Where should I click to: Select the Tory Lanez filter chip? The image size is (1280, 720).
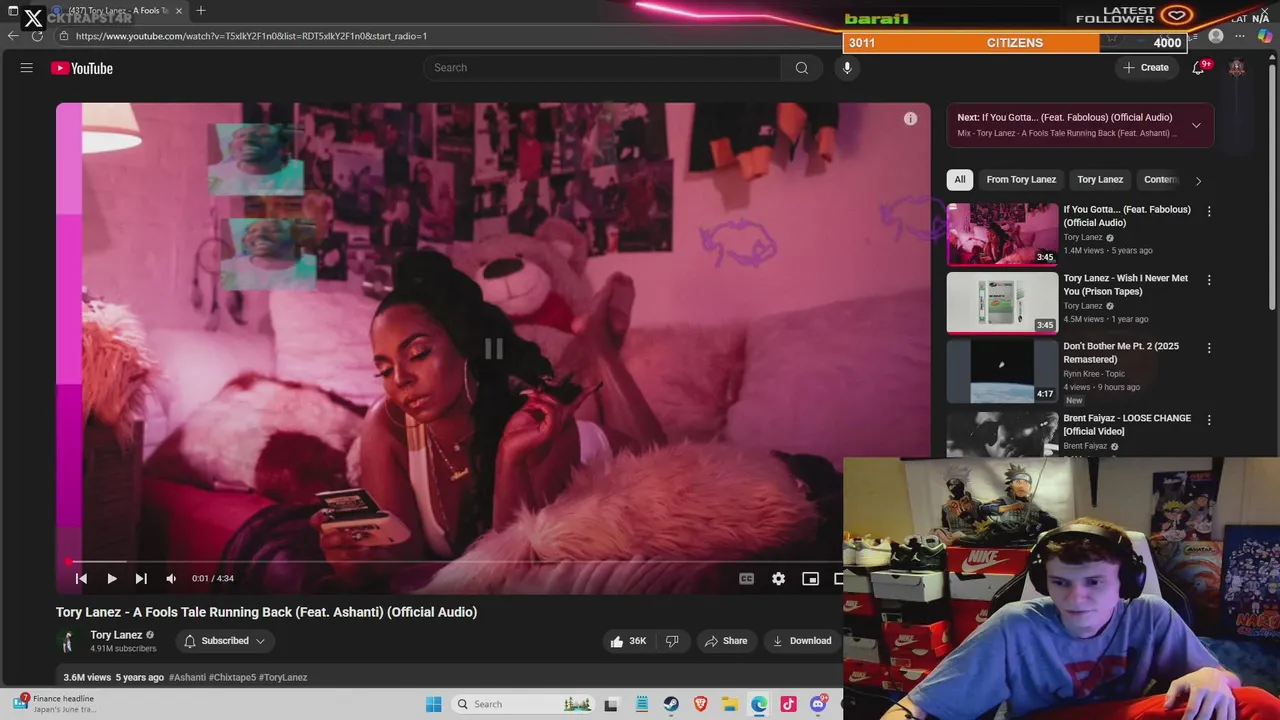point(1100,180)
